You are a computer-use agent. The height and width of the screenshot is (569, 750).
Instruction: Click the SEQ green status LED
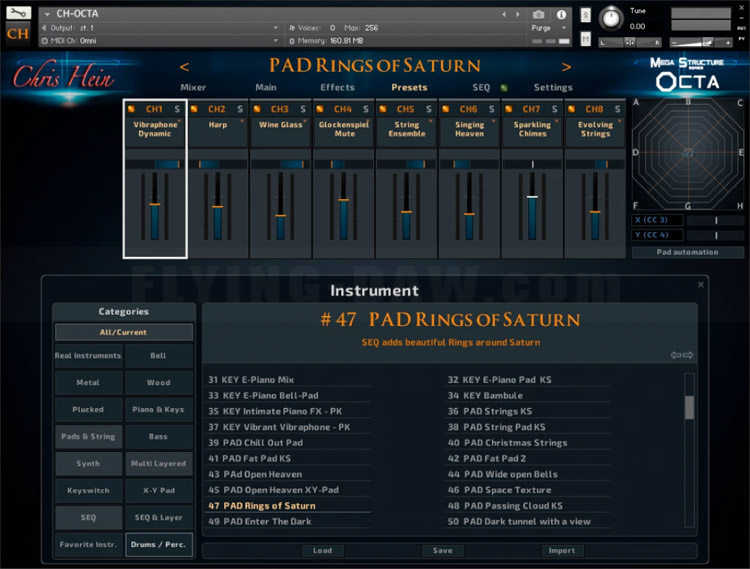click(503, 88)
